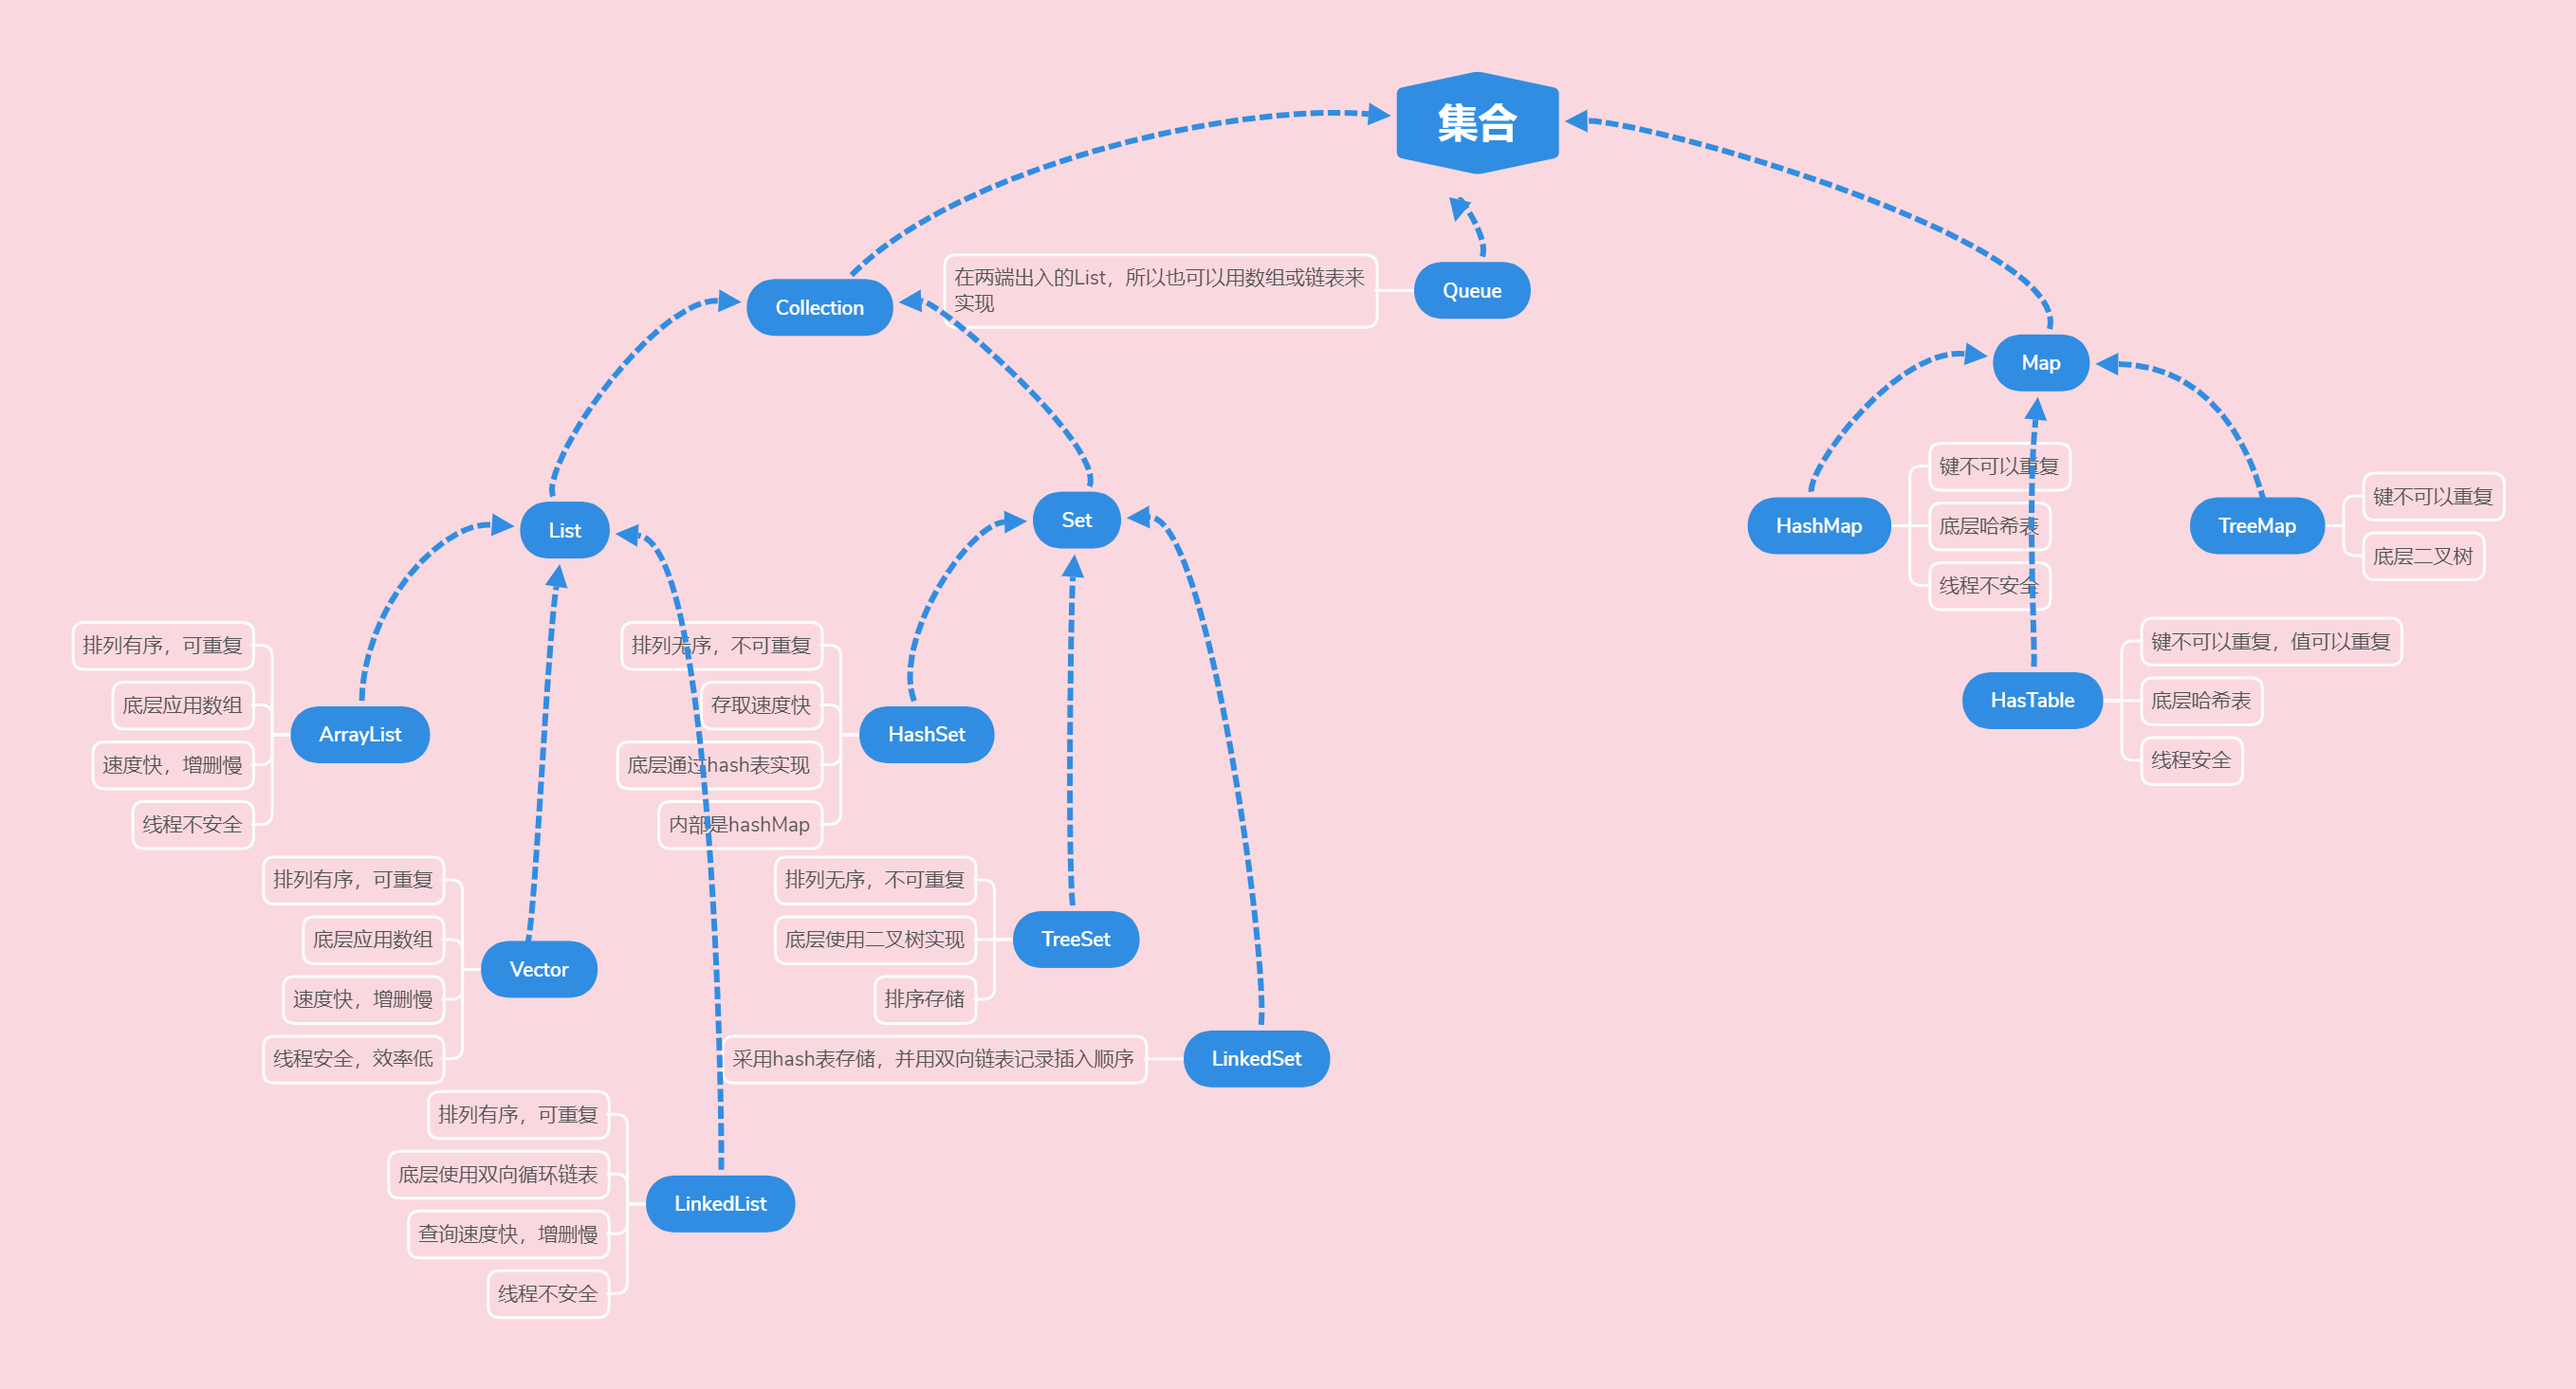
Task: Scroll the mind map canvas area
Action: click(1288, 694)
